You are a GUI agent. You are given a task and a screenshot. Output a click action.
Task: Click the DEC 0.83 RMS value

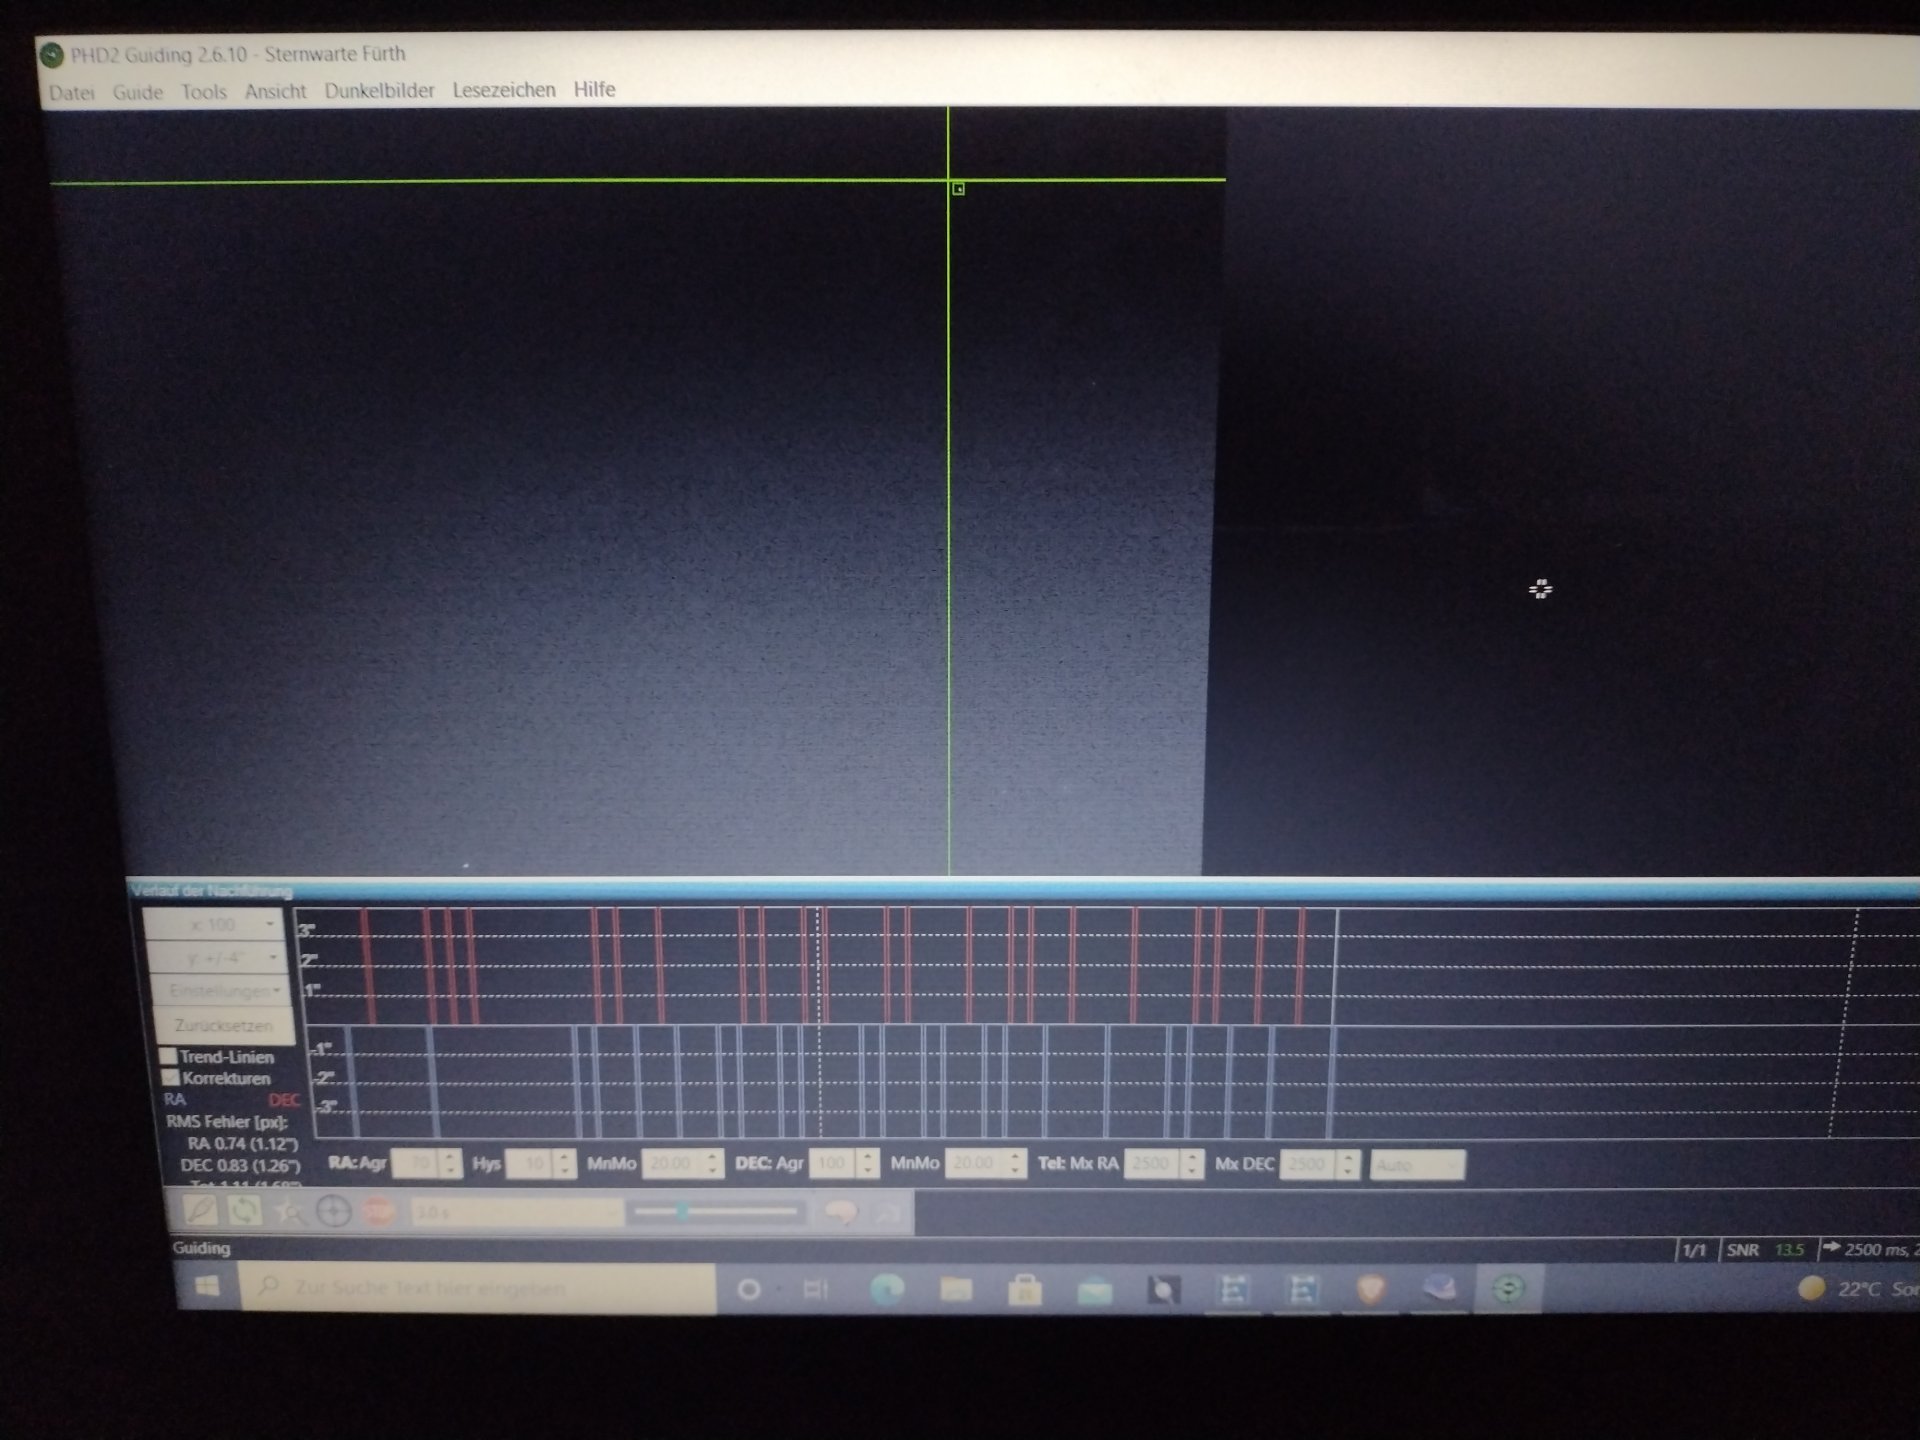[x=240, y=1165]
